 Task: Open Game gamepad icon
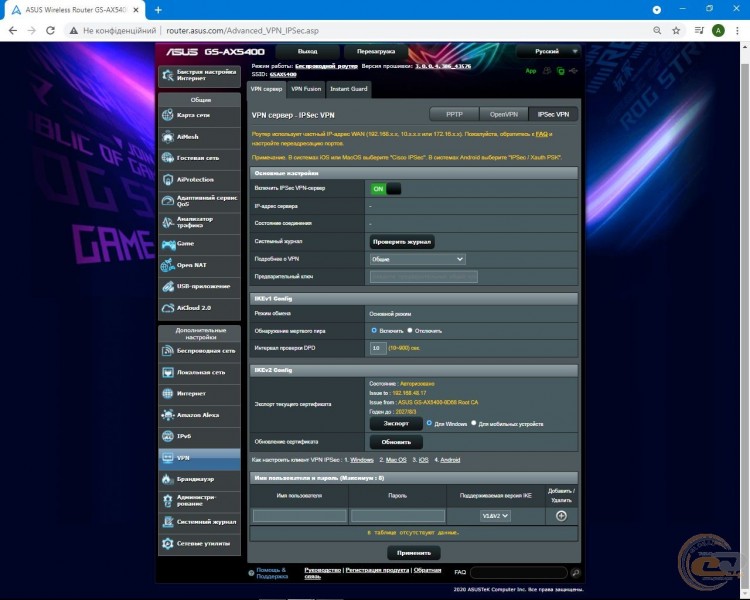click(x=167, y=244)
